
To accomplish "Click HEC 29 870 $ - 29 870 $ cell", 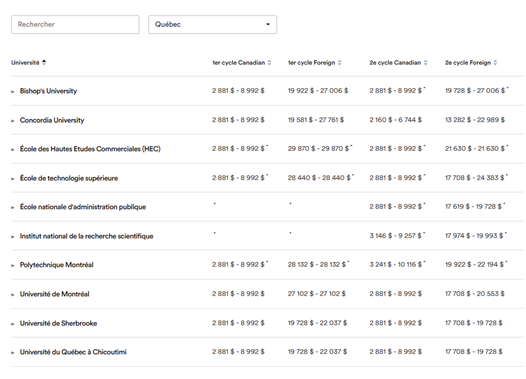I will 320,149.
